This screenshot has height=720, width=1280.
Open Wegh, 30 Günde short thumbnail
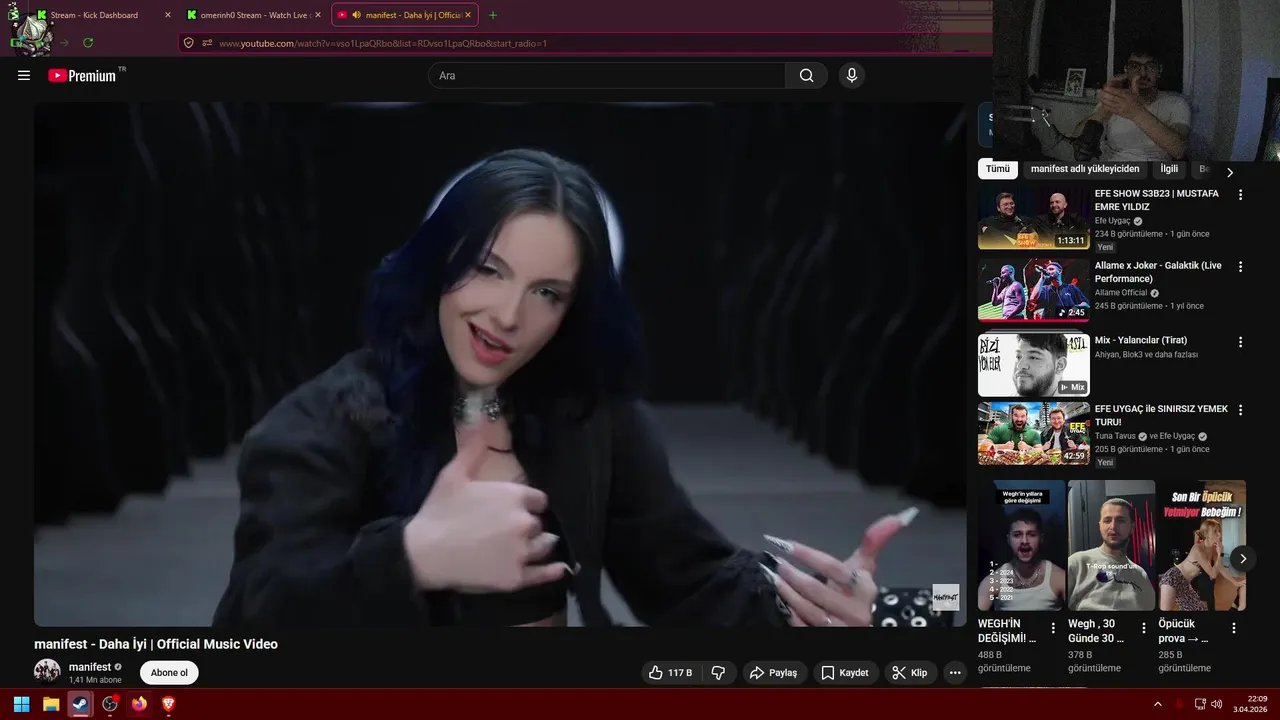pyautogui.click(x=1111, y=545)
